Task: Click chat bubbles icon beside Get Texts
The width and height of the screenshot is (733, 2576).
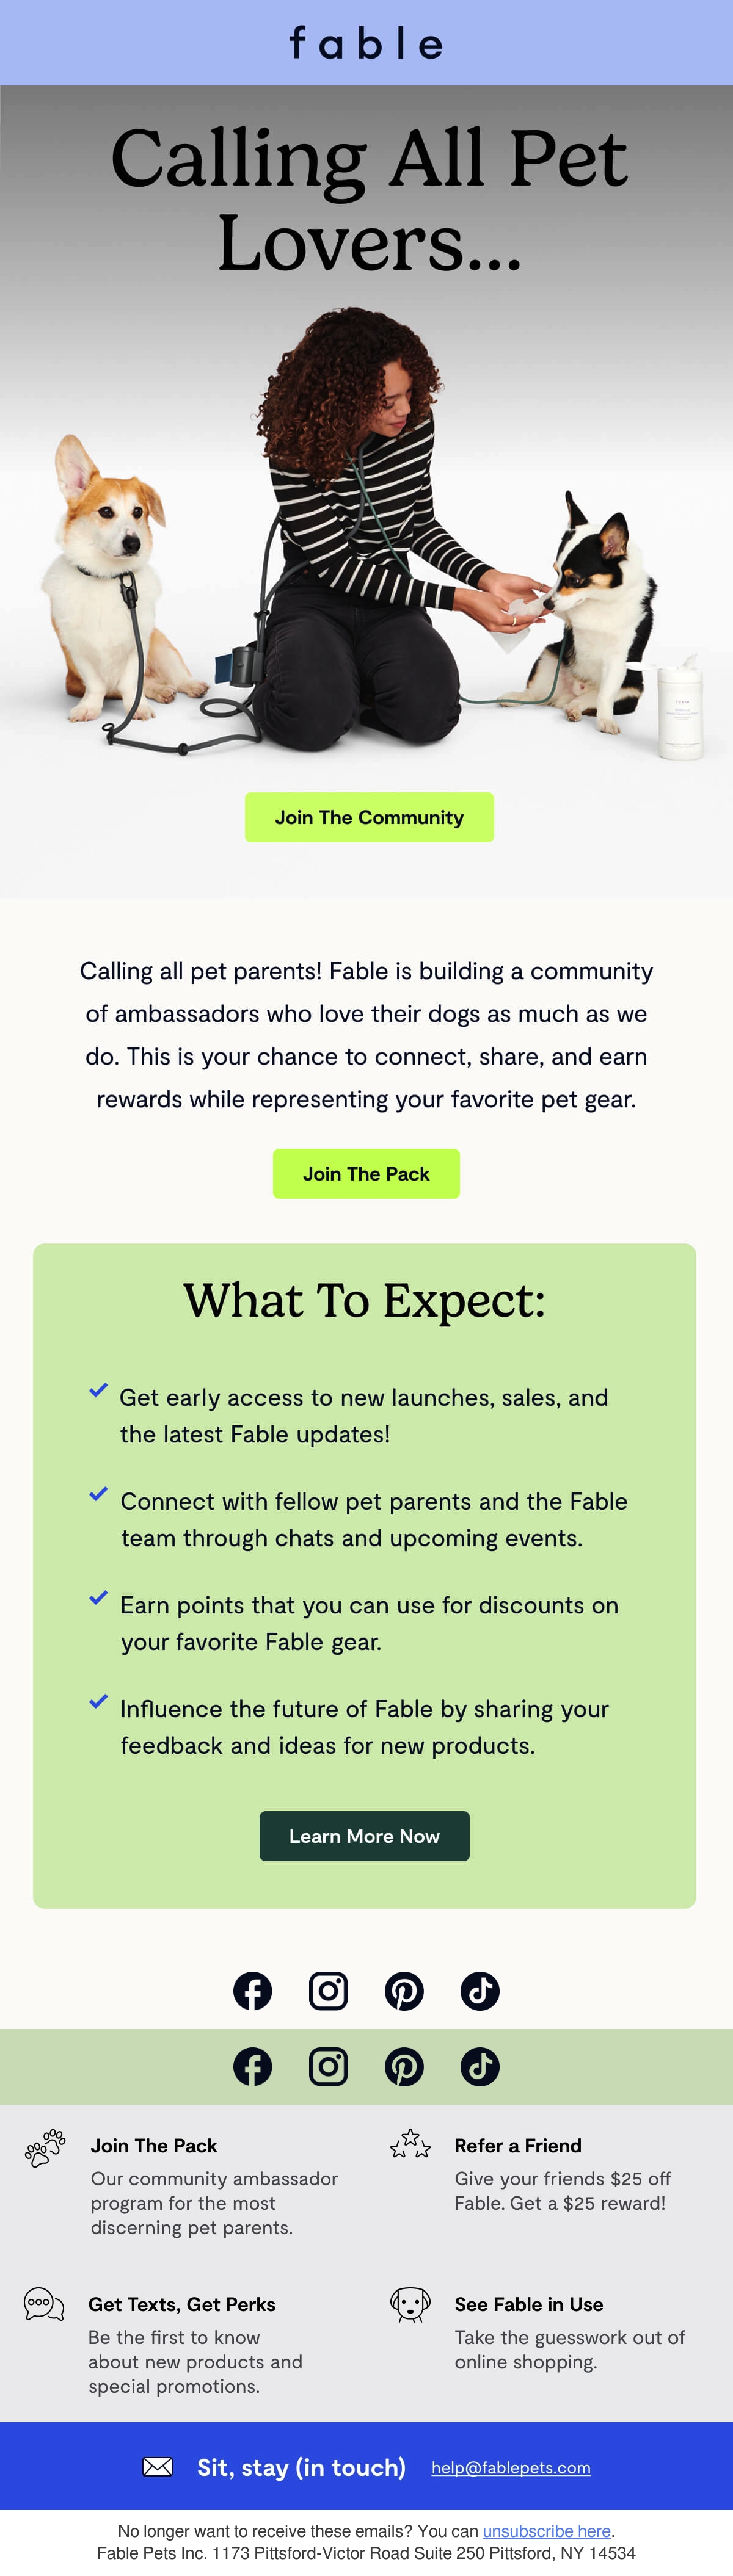Action: pyautogui.click(x=44, y=2303)
